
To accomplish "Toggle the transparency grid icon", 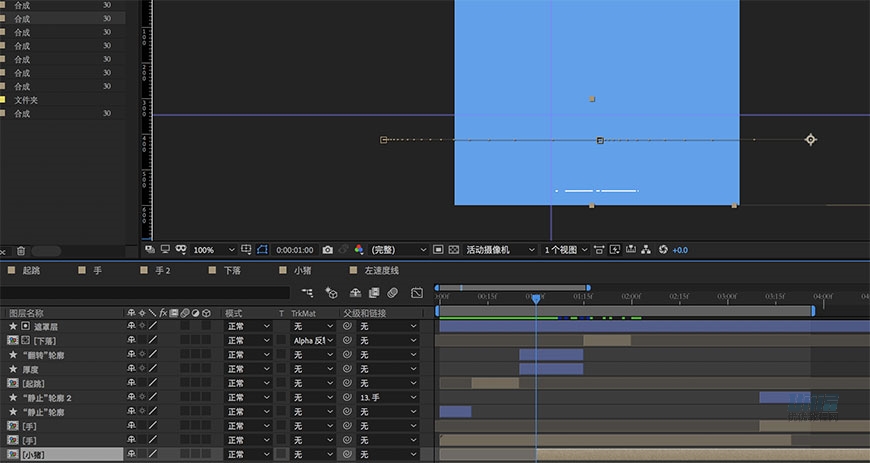I will pyautogui.click(x=453, y=250).
